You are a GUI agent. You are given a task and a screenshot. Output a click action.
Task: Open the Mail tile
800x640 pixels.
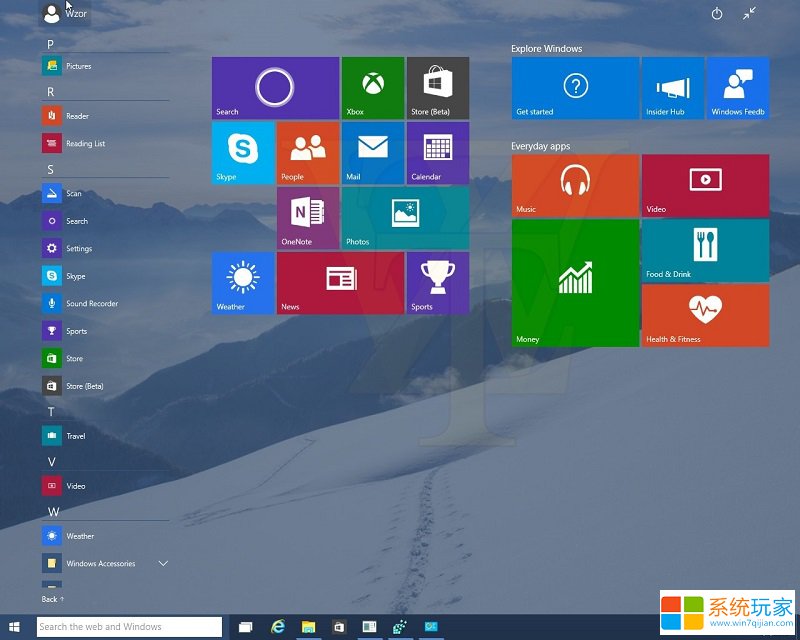click(x=373, y=153)
